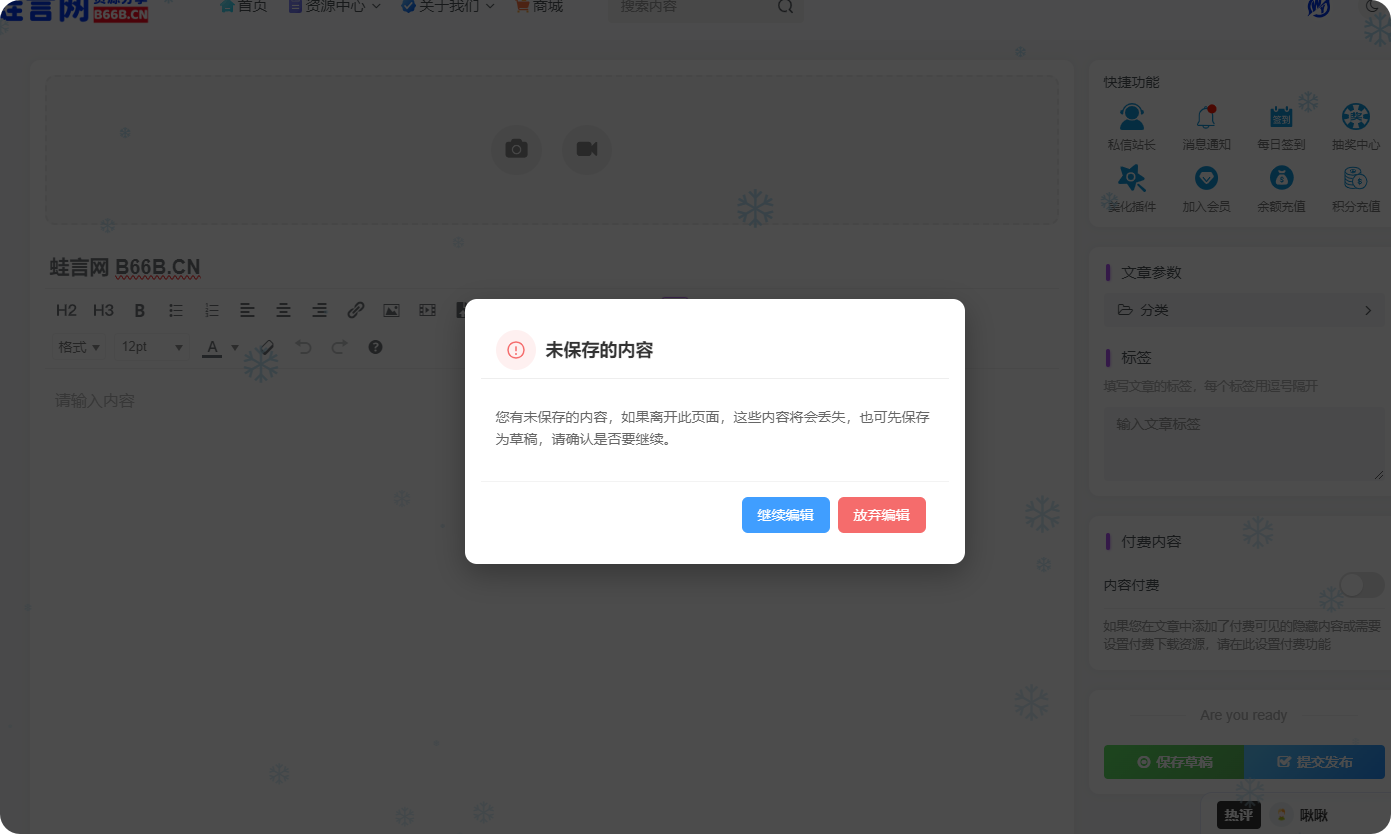Toggle the bulleted list formatting
The width and height of the screenshot is (1391, 834).
coord(175,310)
